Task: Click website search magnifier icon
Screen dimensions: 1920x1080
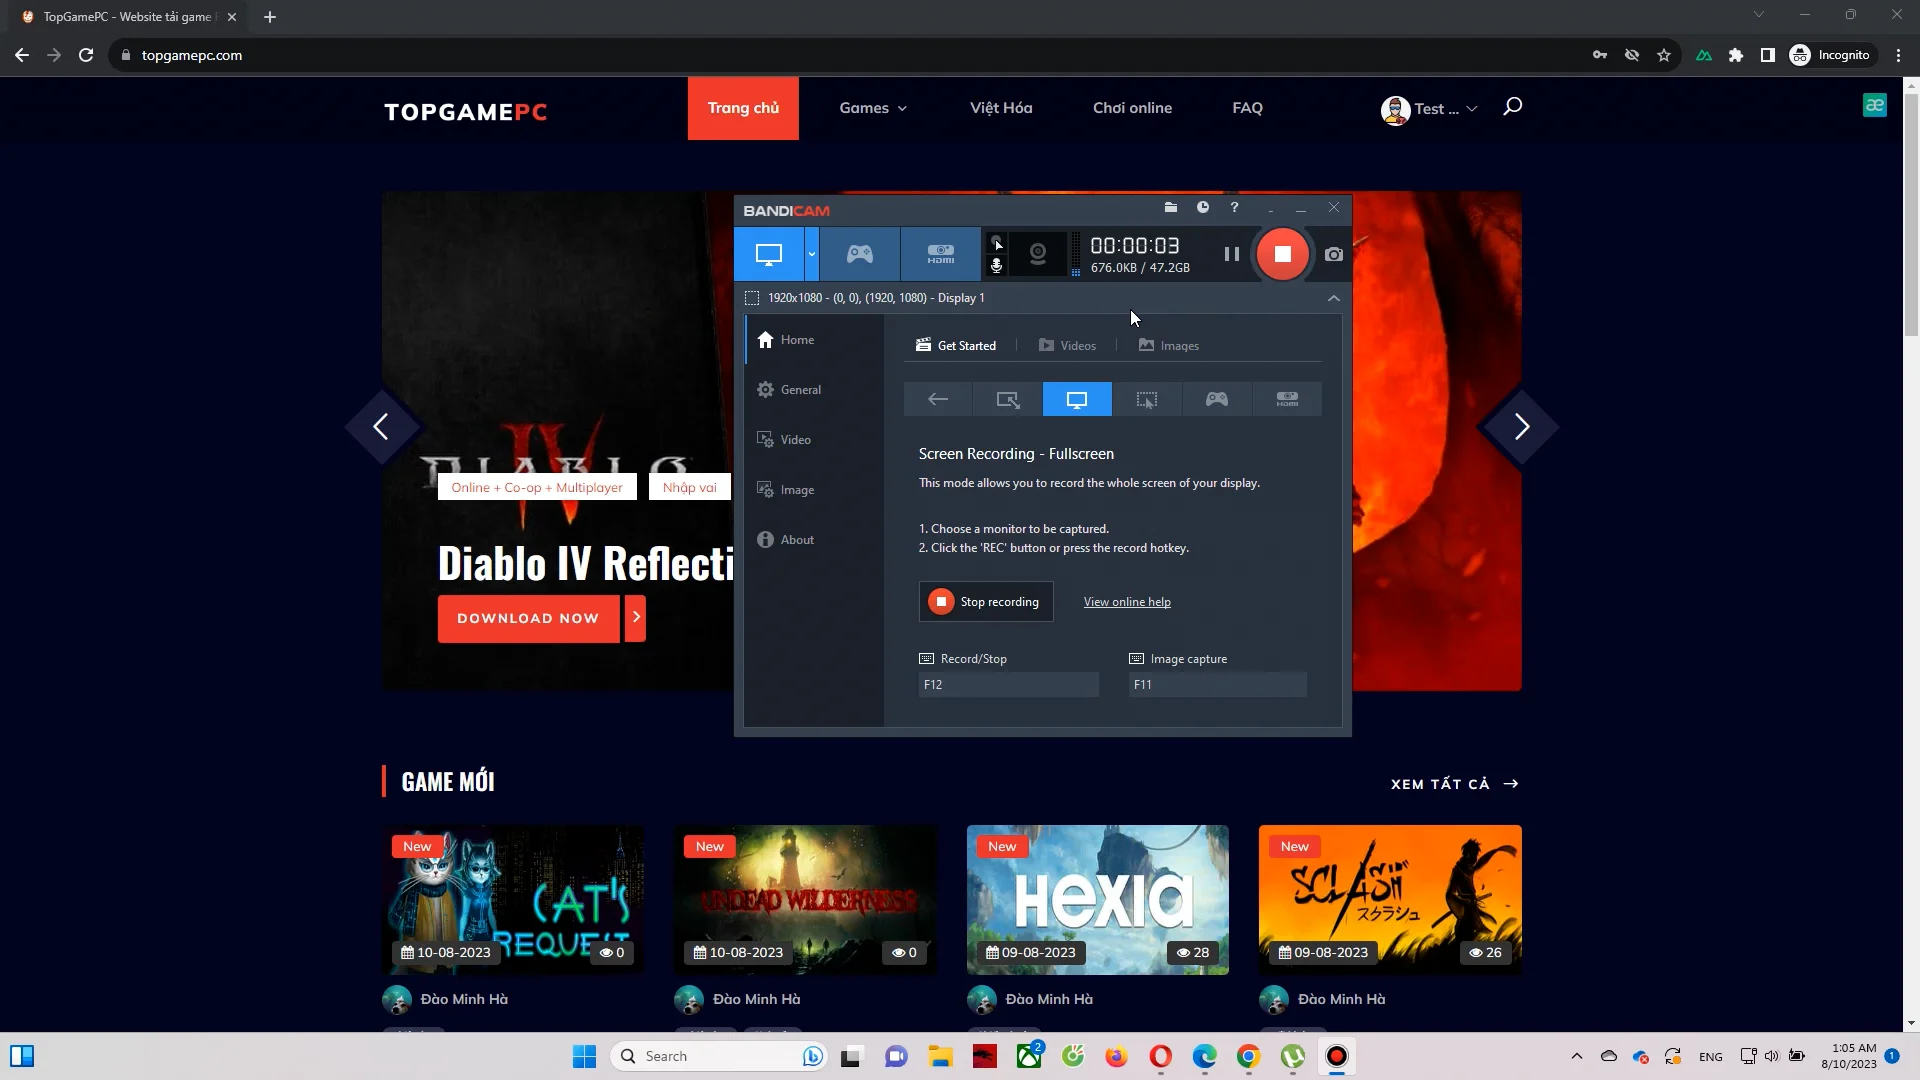Action: tap(1512, 106)
